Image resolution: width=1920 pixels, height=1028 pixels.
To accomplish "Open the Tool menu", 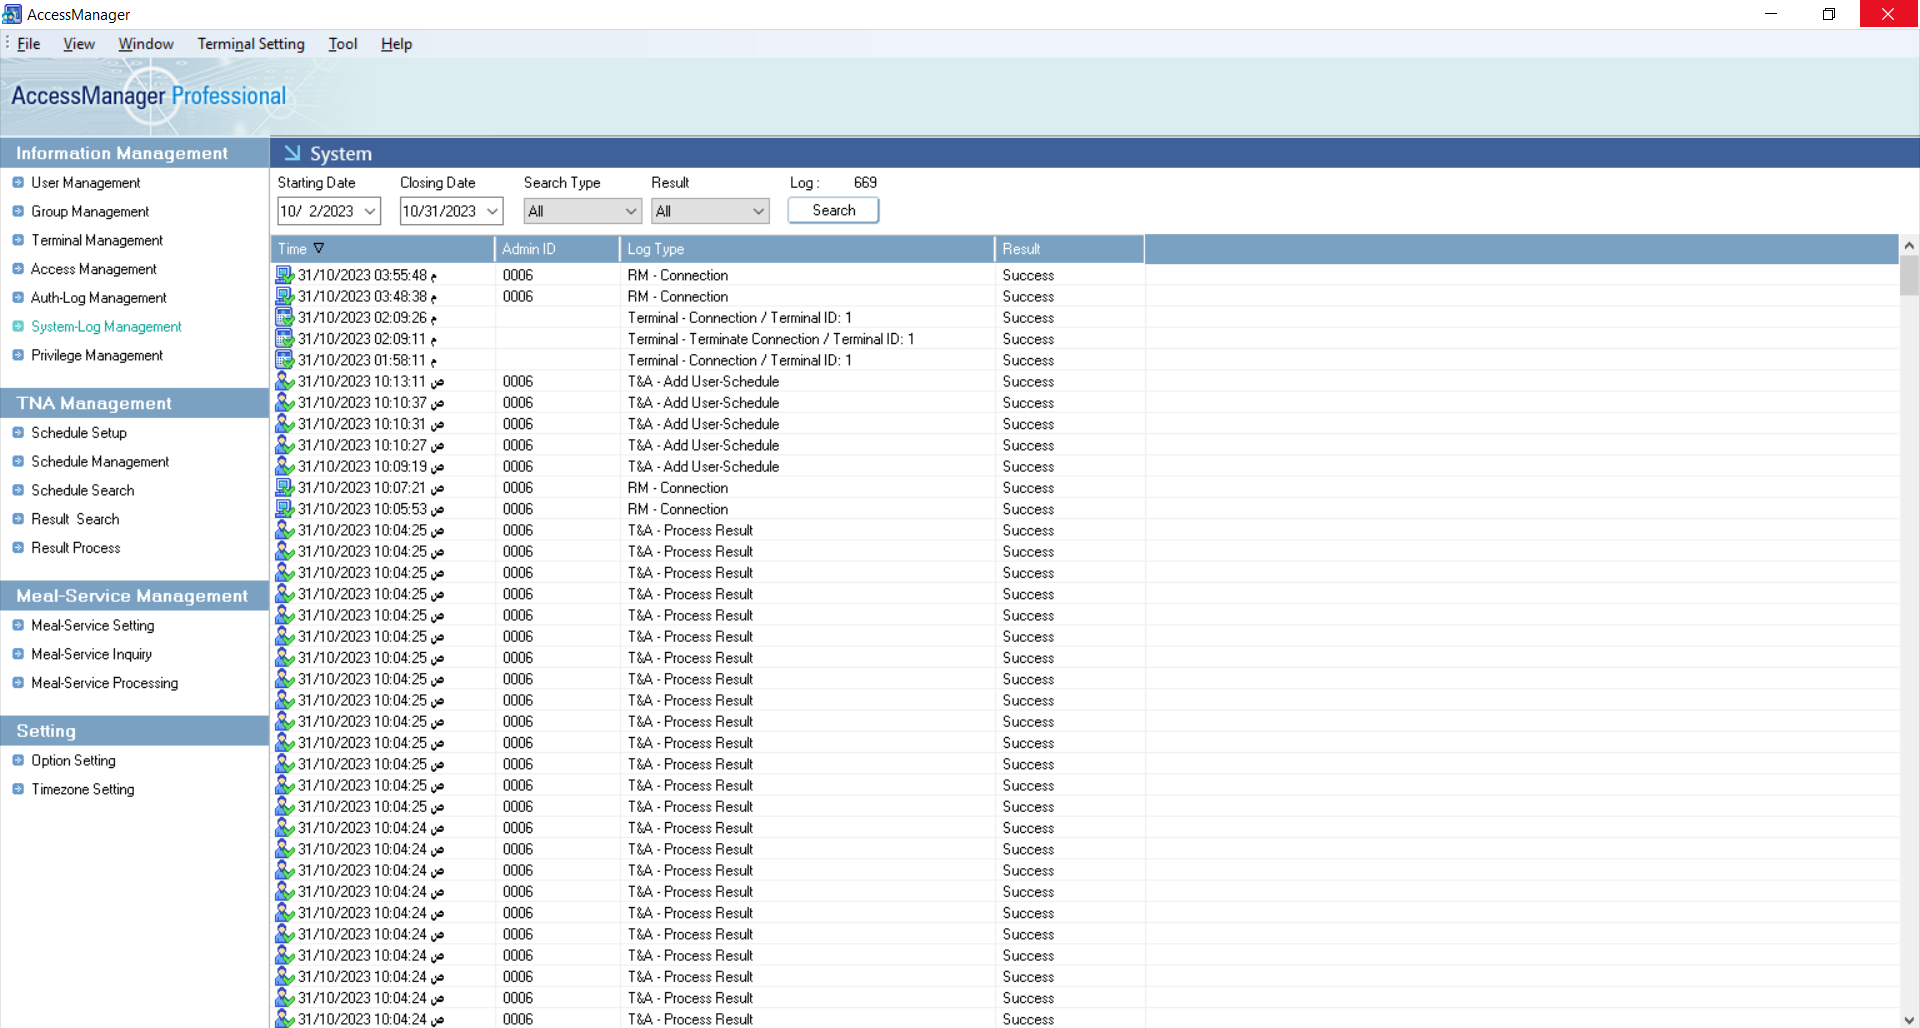I will click(x=342, y=44).
